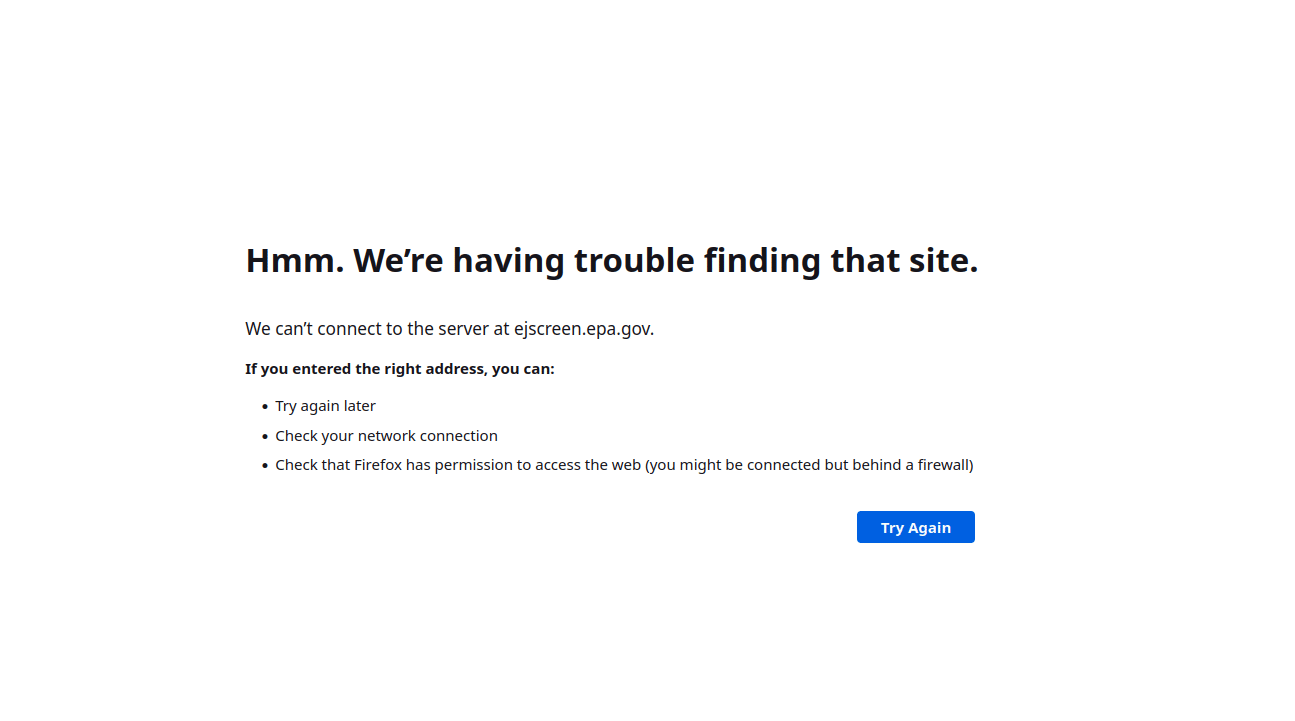Click the Try Again button
This screenshot has width=1295, height=721.
pos(915,527)
